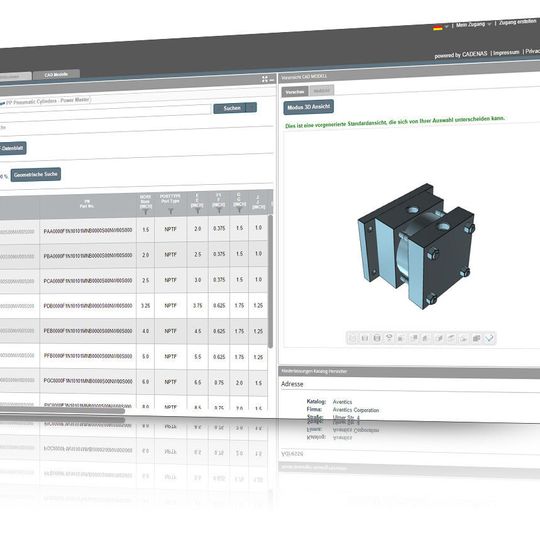The width and height of the screenshot is (540, 540).
Task: Switch to the CAD Modelle tab
Action: [x=56, y=74]
